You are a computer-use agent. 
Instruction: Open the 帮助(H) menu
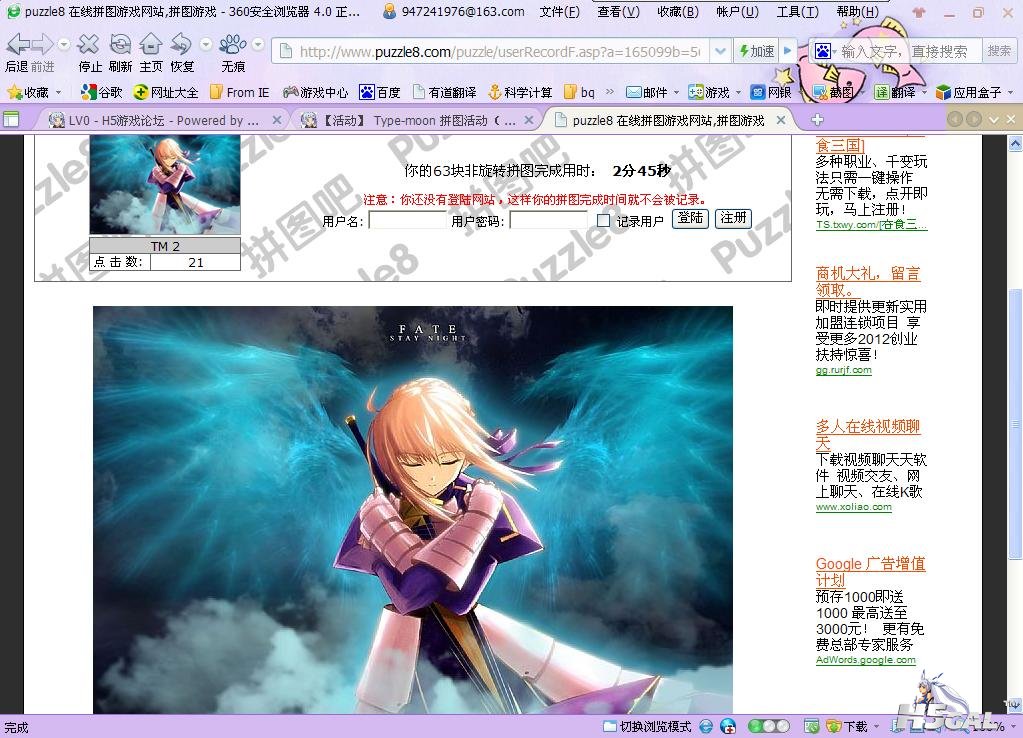[857, 12]
